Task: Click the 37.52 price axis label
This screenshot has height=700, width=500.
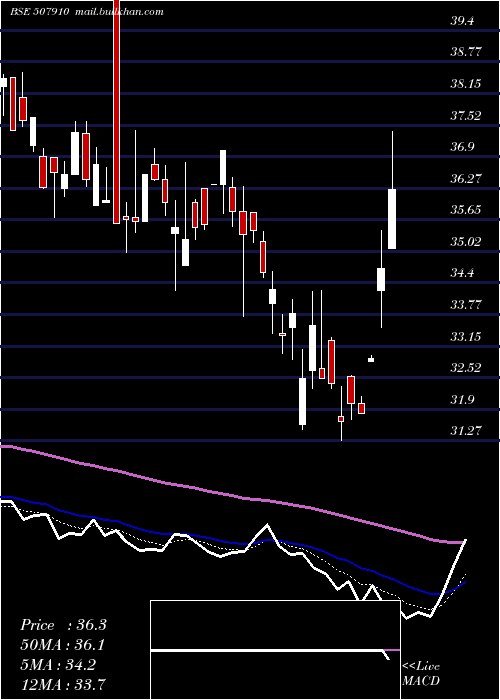Action: 466,115
